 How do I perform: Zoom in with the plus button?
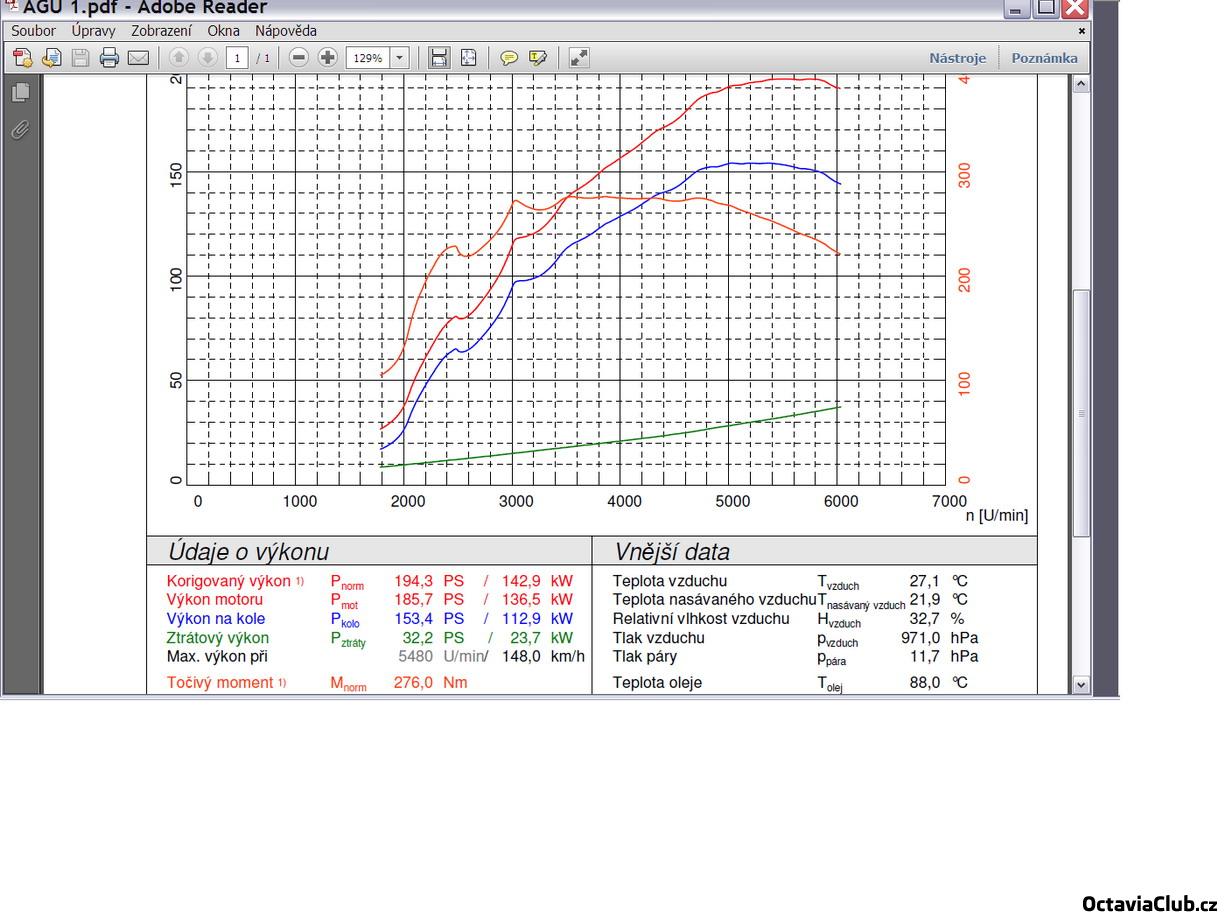pyautogui.click(x=327, y=58)
